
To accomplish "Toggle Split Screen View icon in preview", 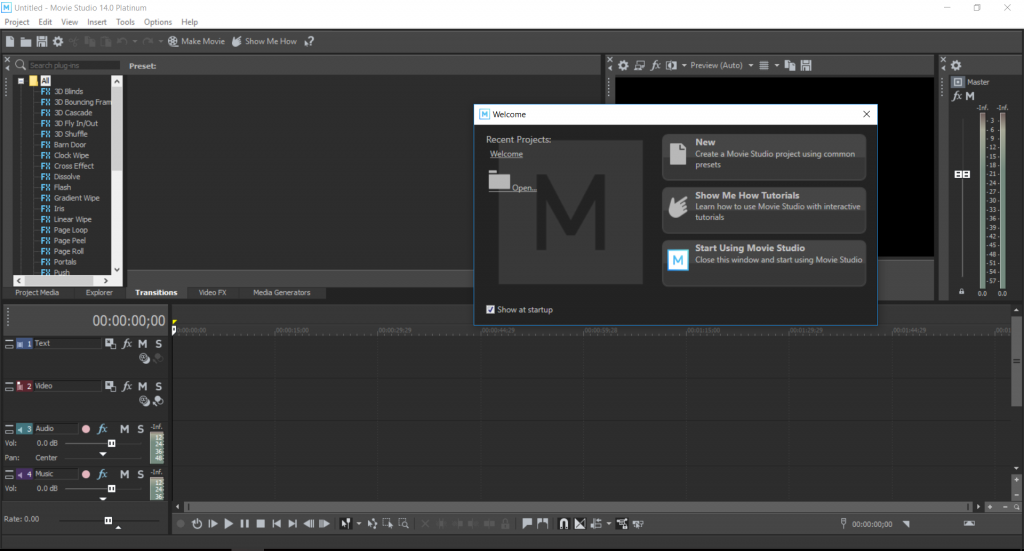I will tap(671, 65).
